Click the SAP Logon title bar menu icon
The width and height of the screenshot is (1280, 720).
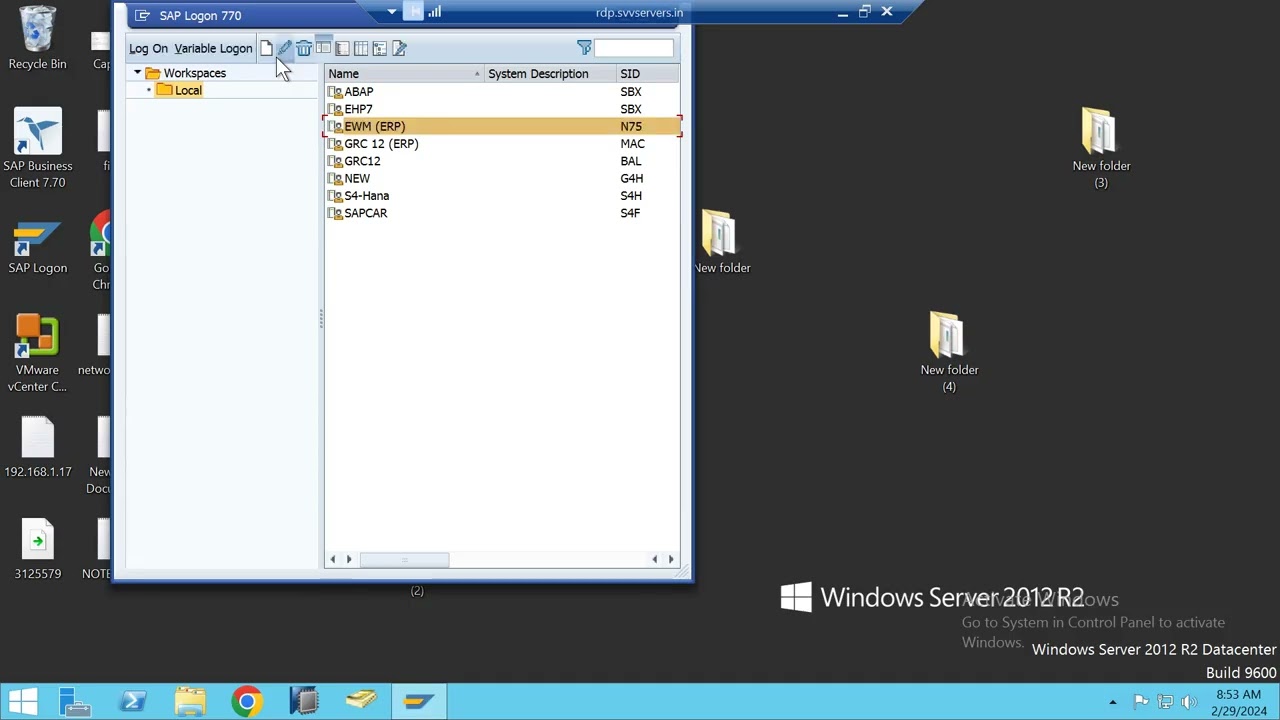(x=142, y=15)
